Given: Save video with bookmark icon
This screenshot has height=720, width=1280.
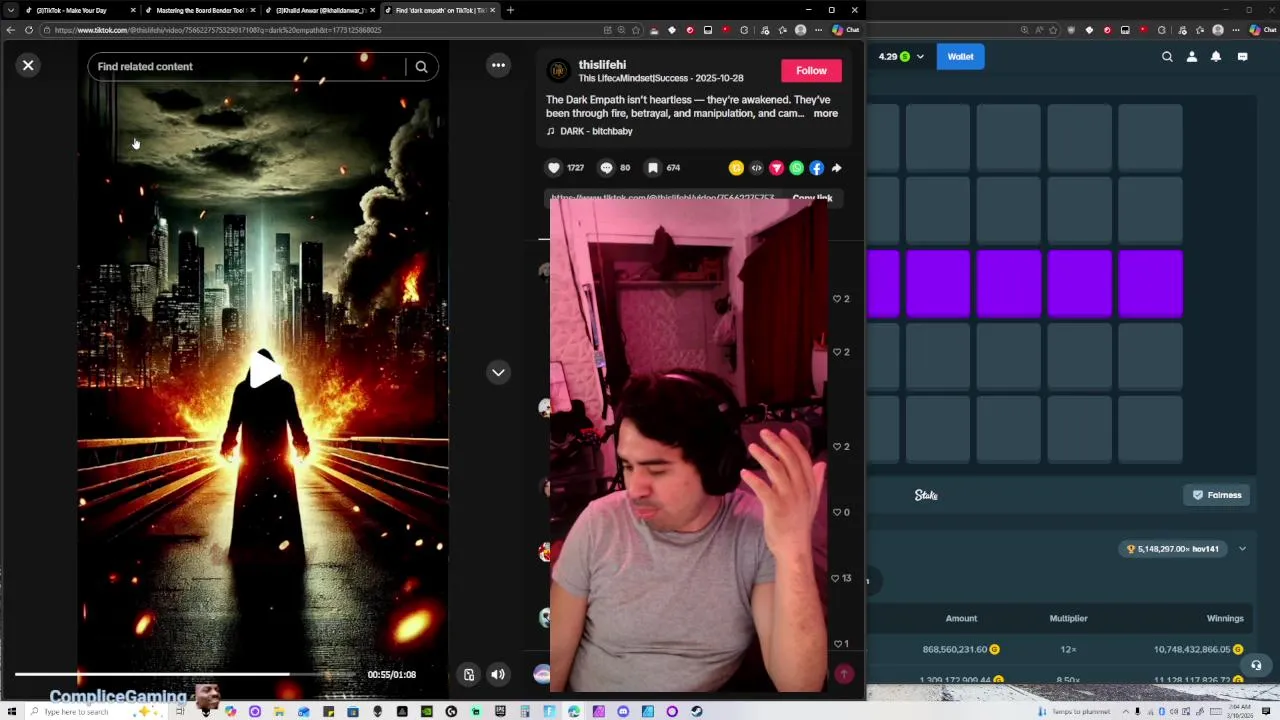Looking at the screenshot, I should [x=652, y=168].
